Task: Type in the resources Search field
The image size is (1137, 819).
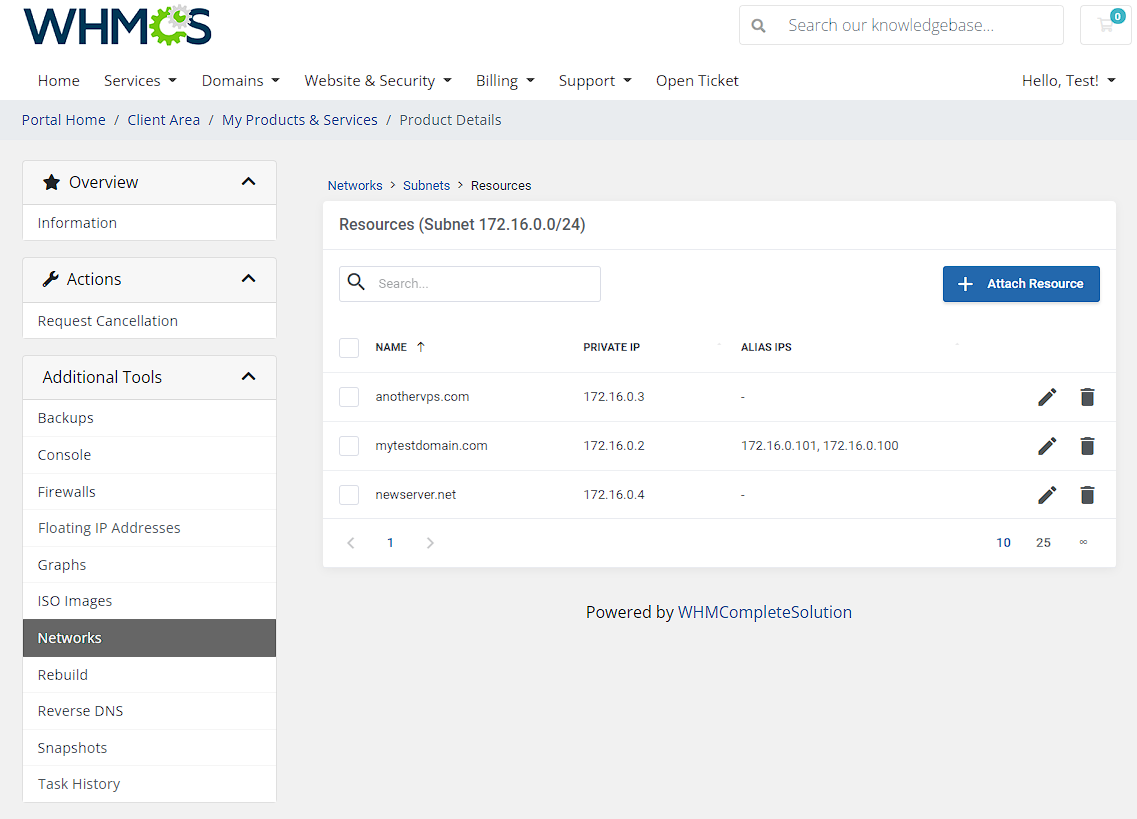Action: (480, 283)
